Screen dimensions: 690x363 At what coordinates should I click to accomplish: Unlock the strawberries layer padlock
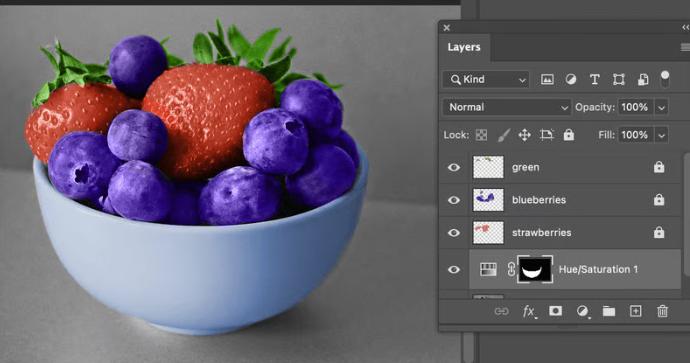tap(659, 232)
